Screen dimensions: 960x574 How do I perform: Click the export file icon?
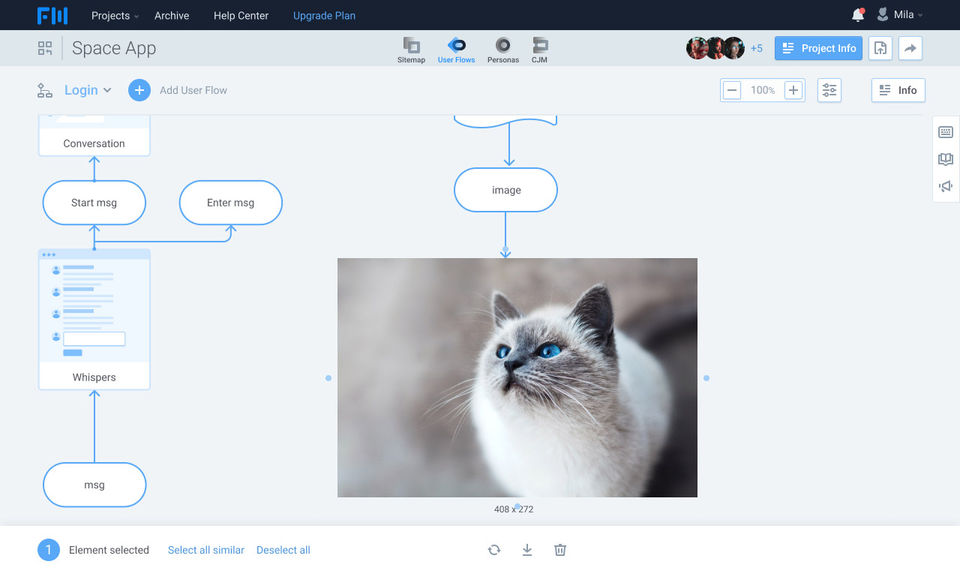click(x=880, y=48)
